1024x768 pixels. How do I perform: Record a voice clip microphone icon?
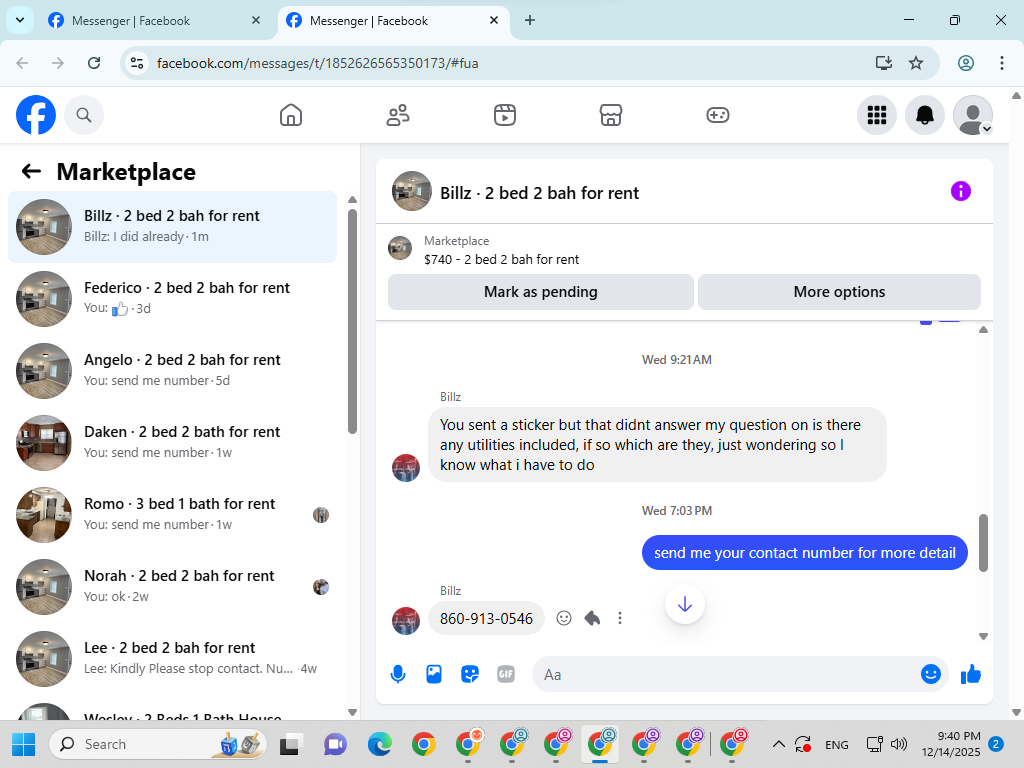[398, 674]
